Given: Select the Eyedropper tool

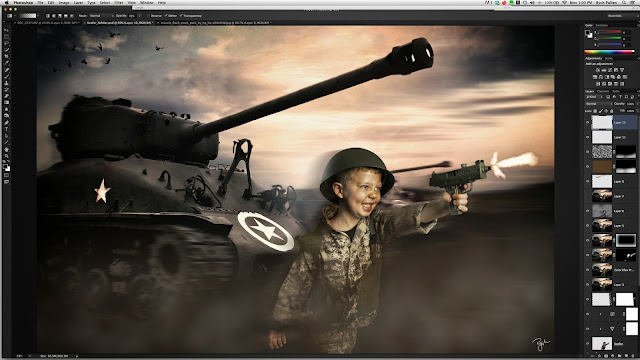Looking at the screenshot, I should (x=6, y=62).
